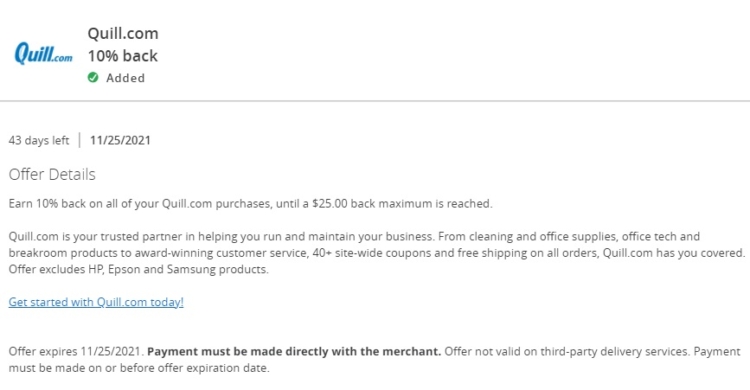750x390 pixels.
Task: Click the Offer expires 11/25/2021 text
Action: click(x=76, y=351)
